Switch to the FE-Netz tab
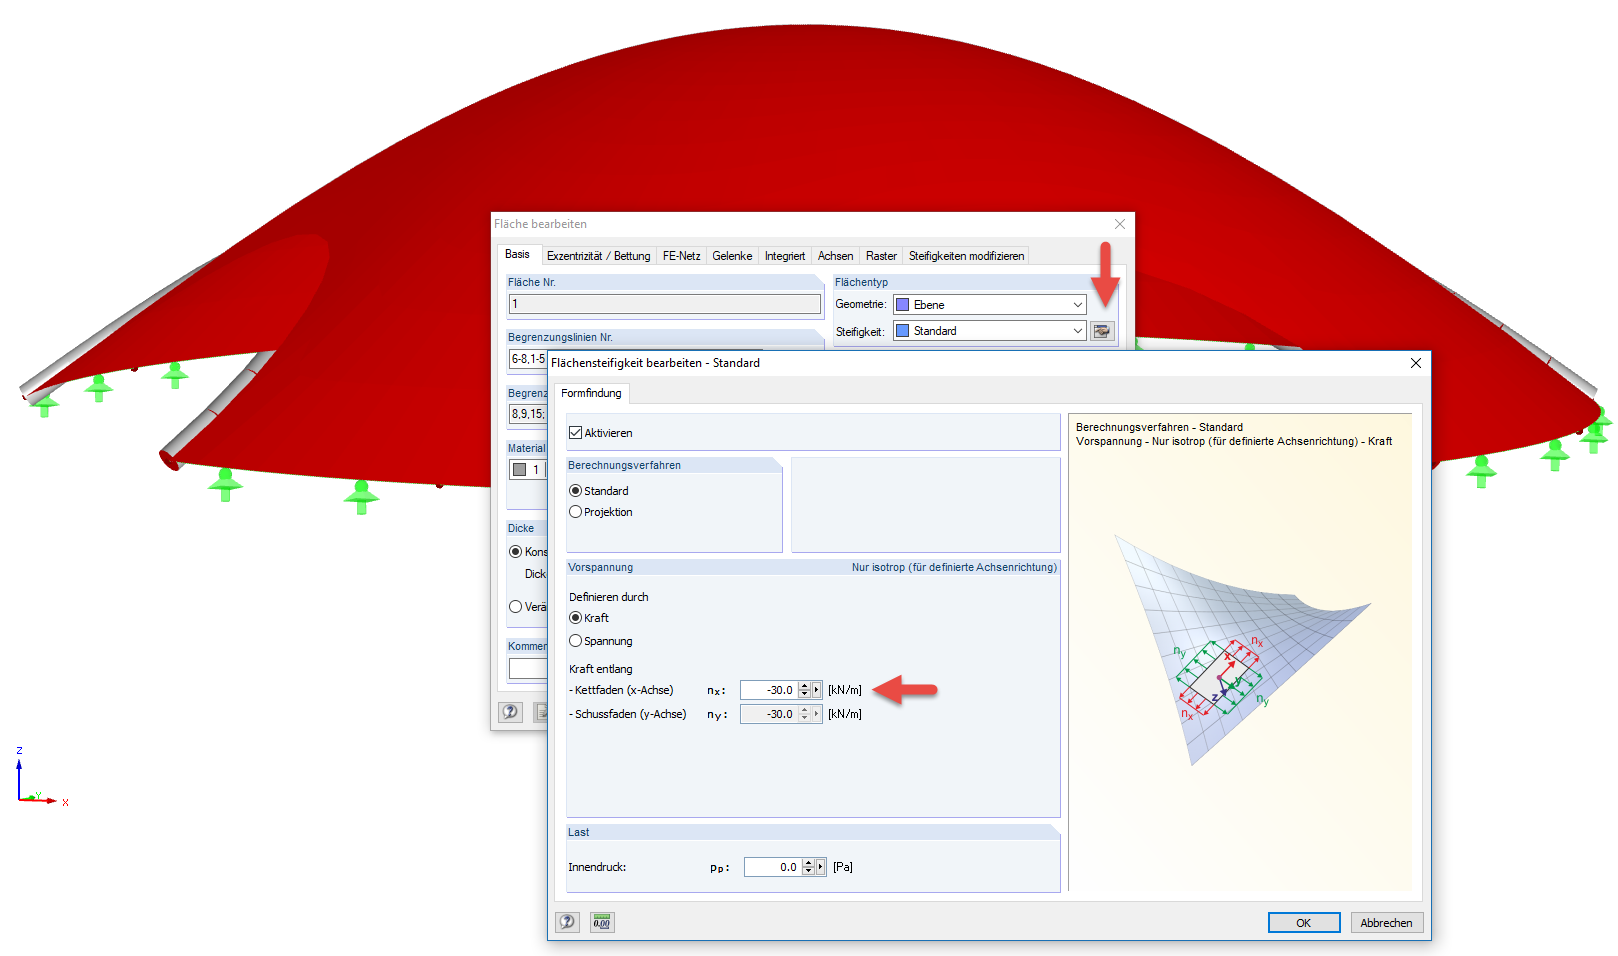Screen dimensions: 1618x956 point(681,255)
